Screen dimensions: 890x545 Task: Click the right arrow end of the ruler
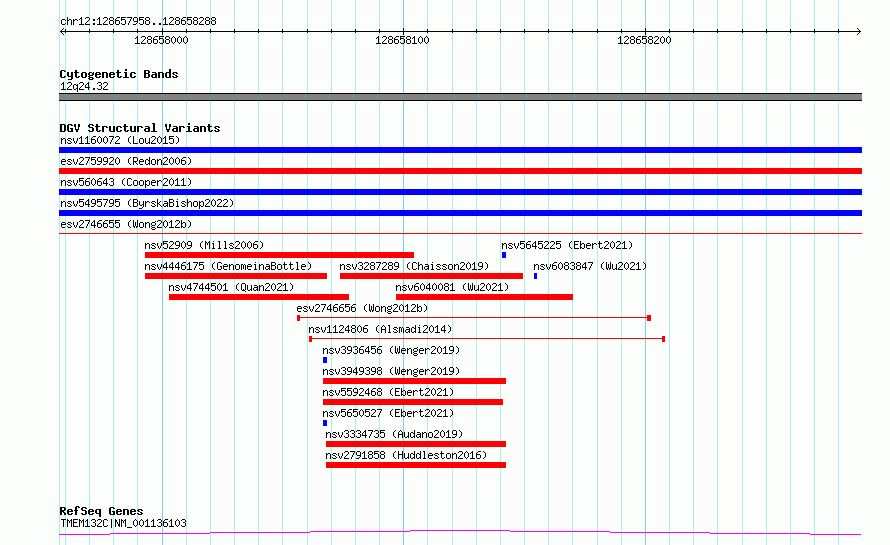coord(859,32)
